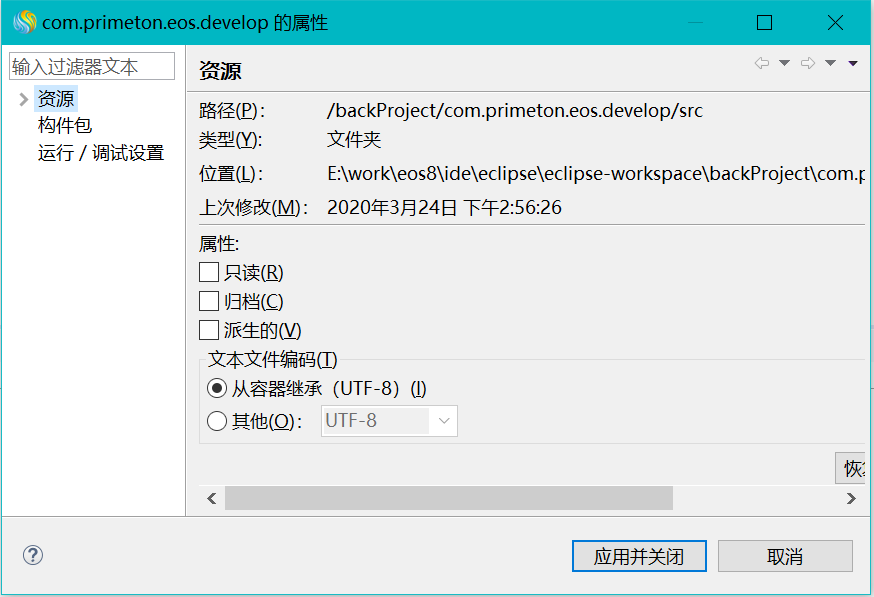Click the scrollbar left arrow
Screen dimensions: 874x597
pyautogui.click(x=211, y=498)
